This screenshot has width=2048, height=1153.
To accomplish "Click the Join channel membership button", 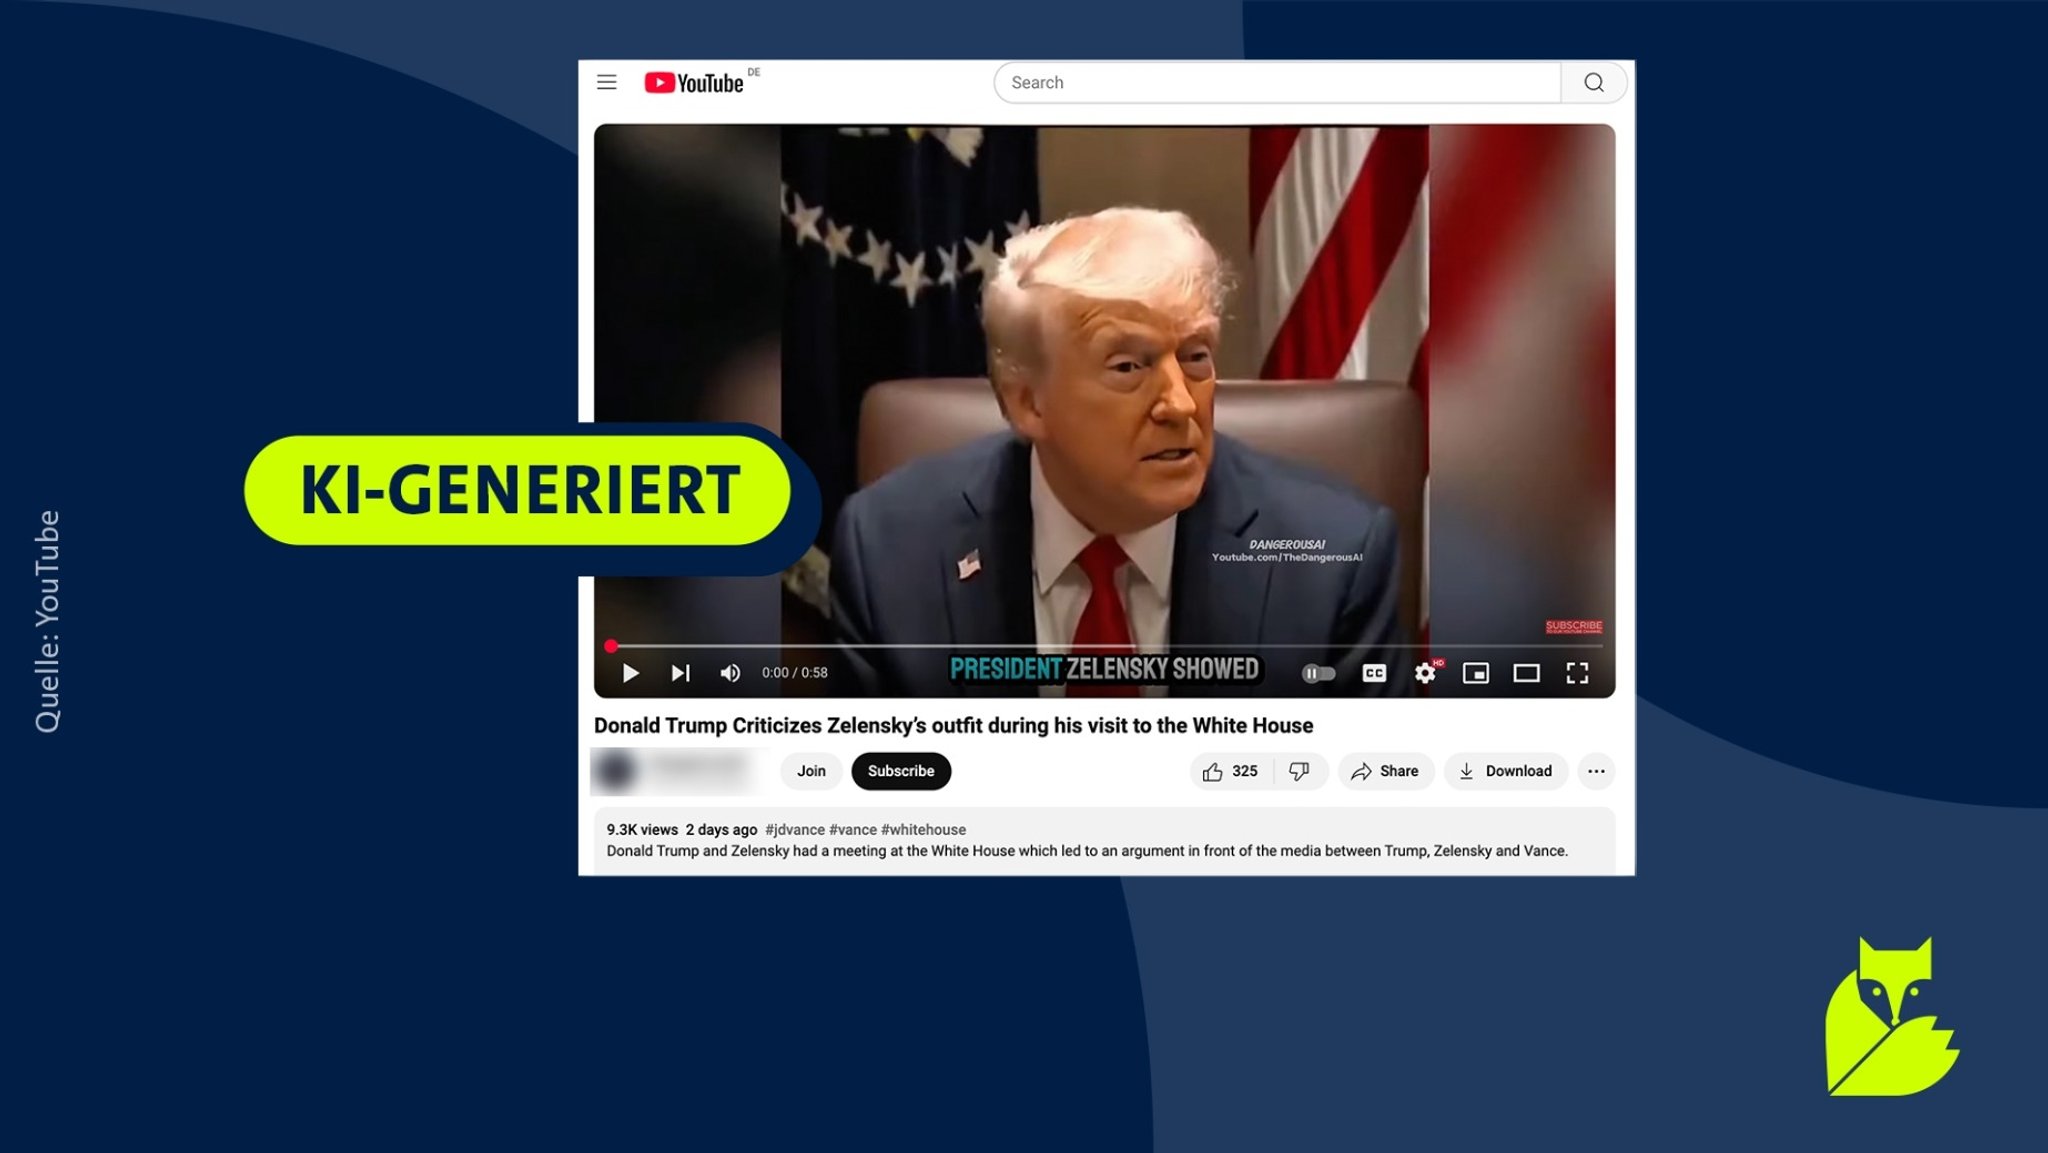I will [x=810, y=771].
